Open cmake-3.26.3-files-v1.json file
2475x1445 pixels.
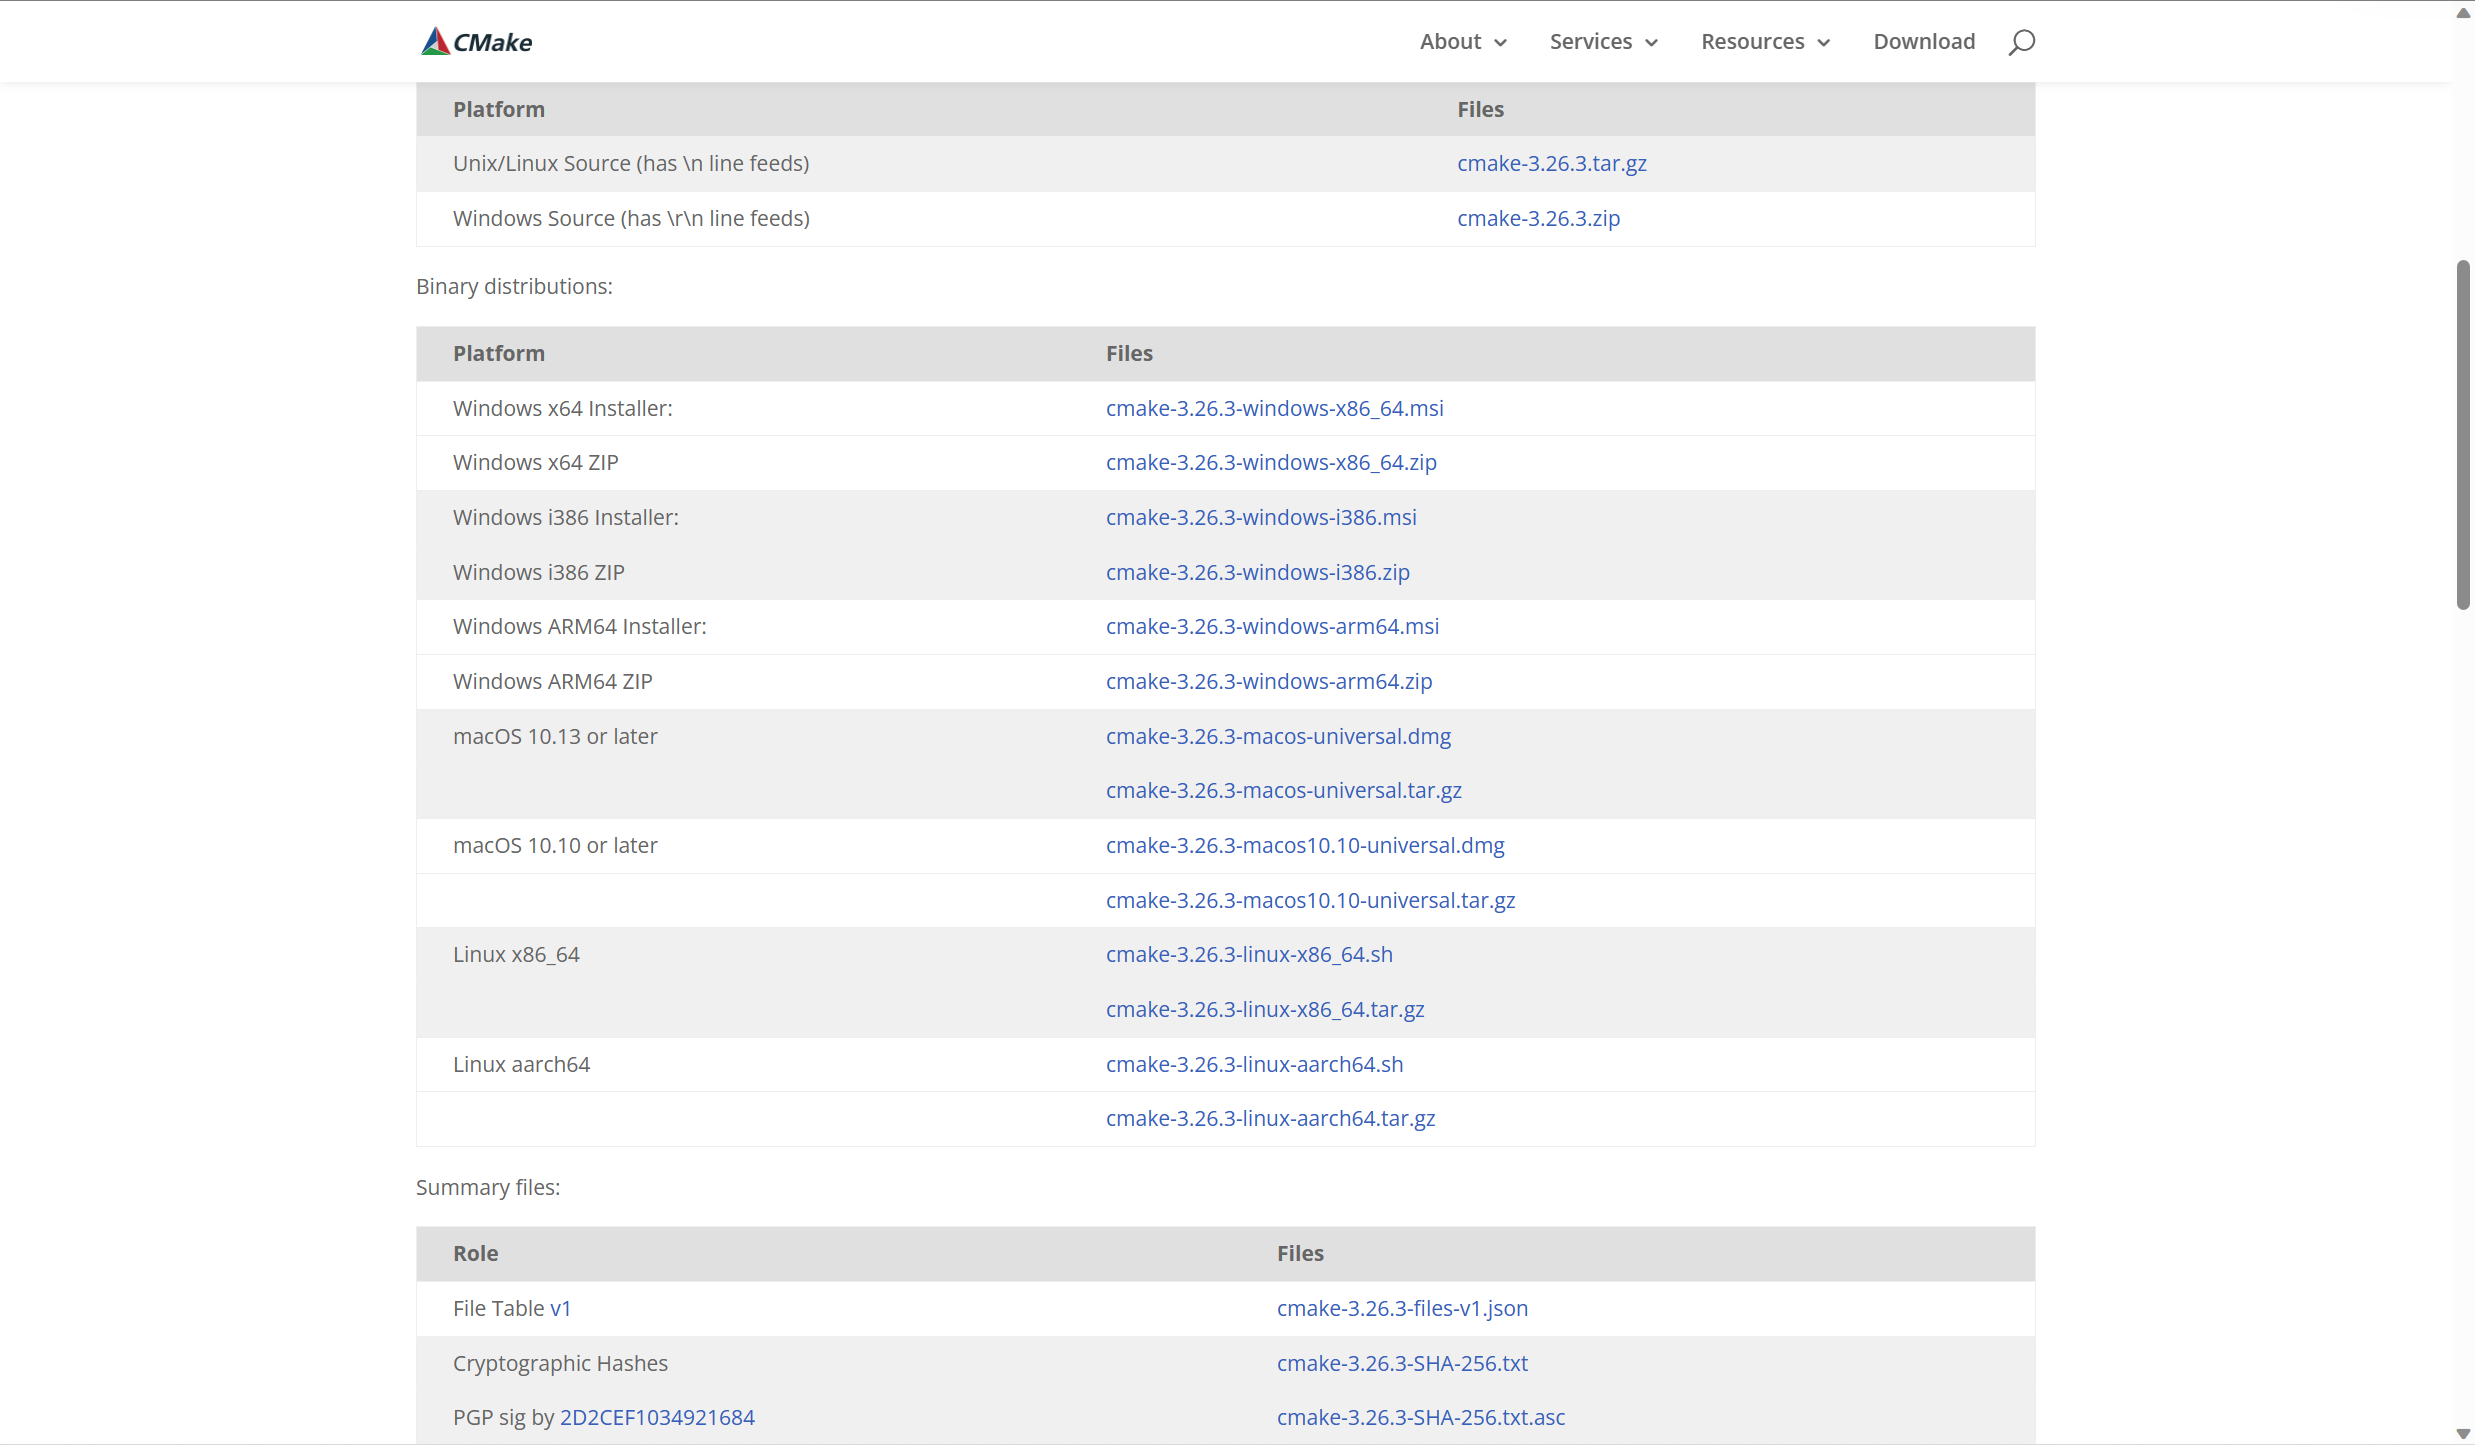pyautogui.click(x=1402, y=1308)
